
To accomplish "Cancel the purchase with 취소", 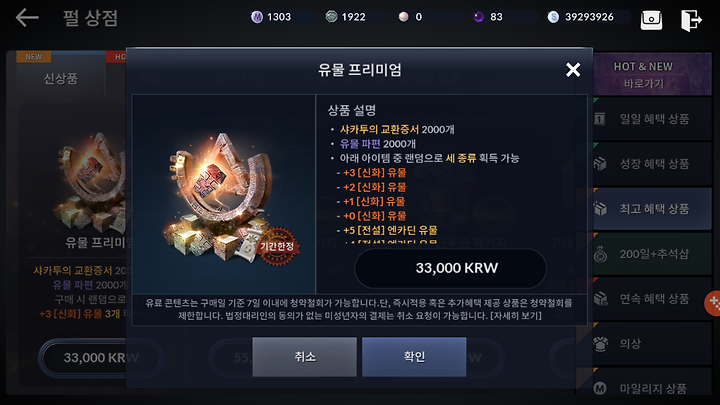I will [x=304, y=357].
